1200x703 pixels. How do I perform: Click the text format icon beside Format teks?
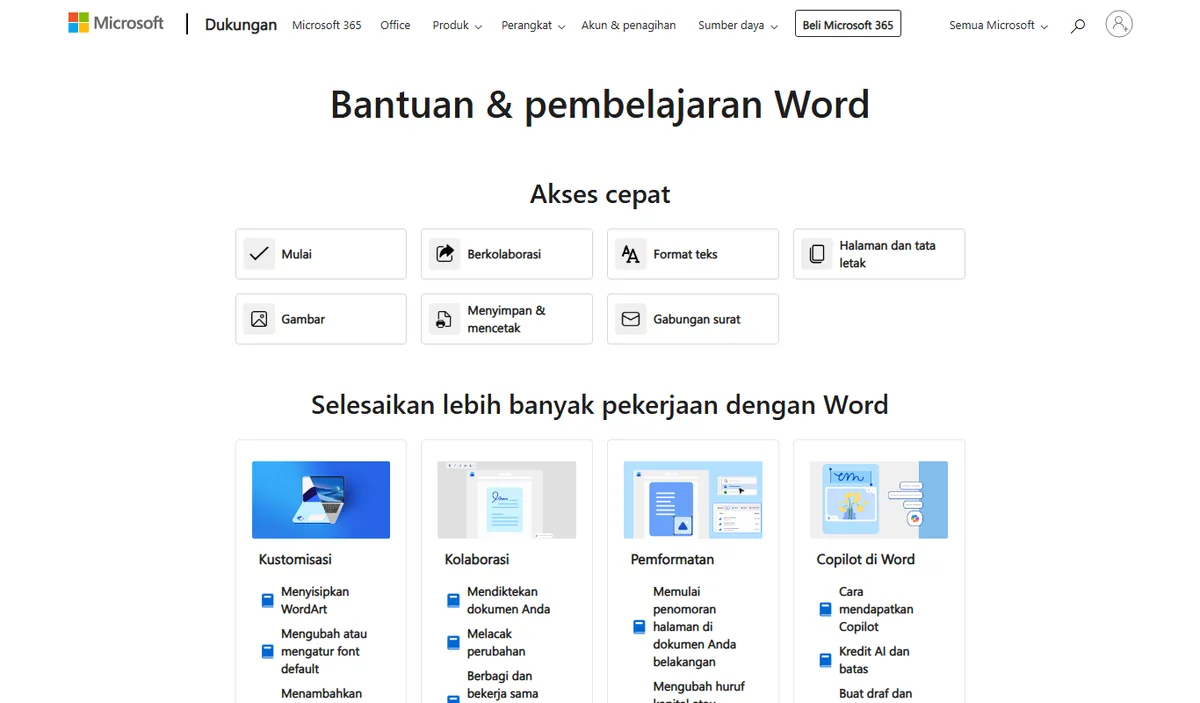click(630, 254)
